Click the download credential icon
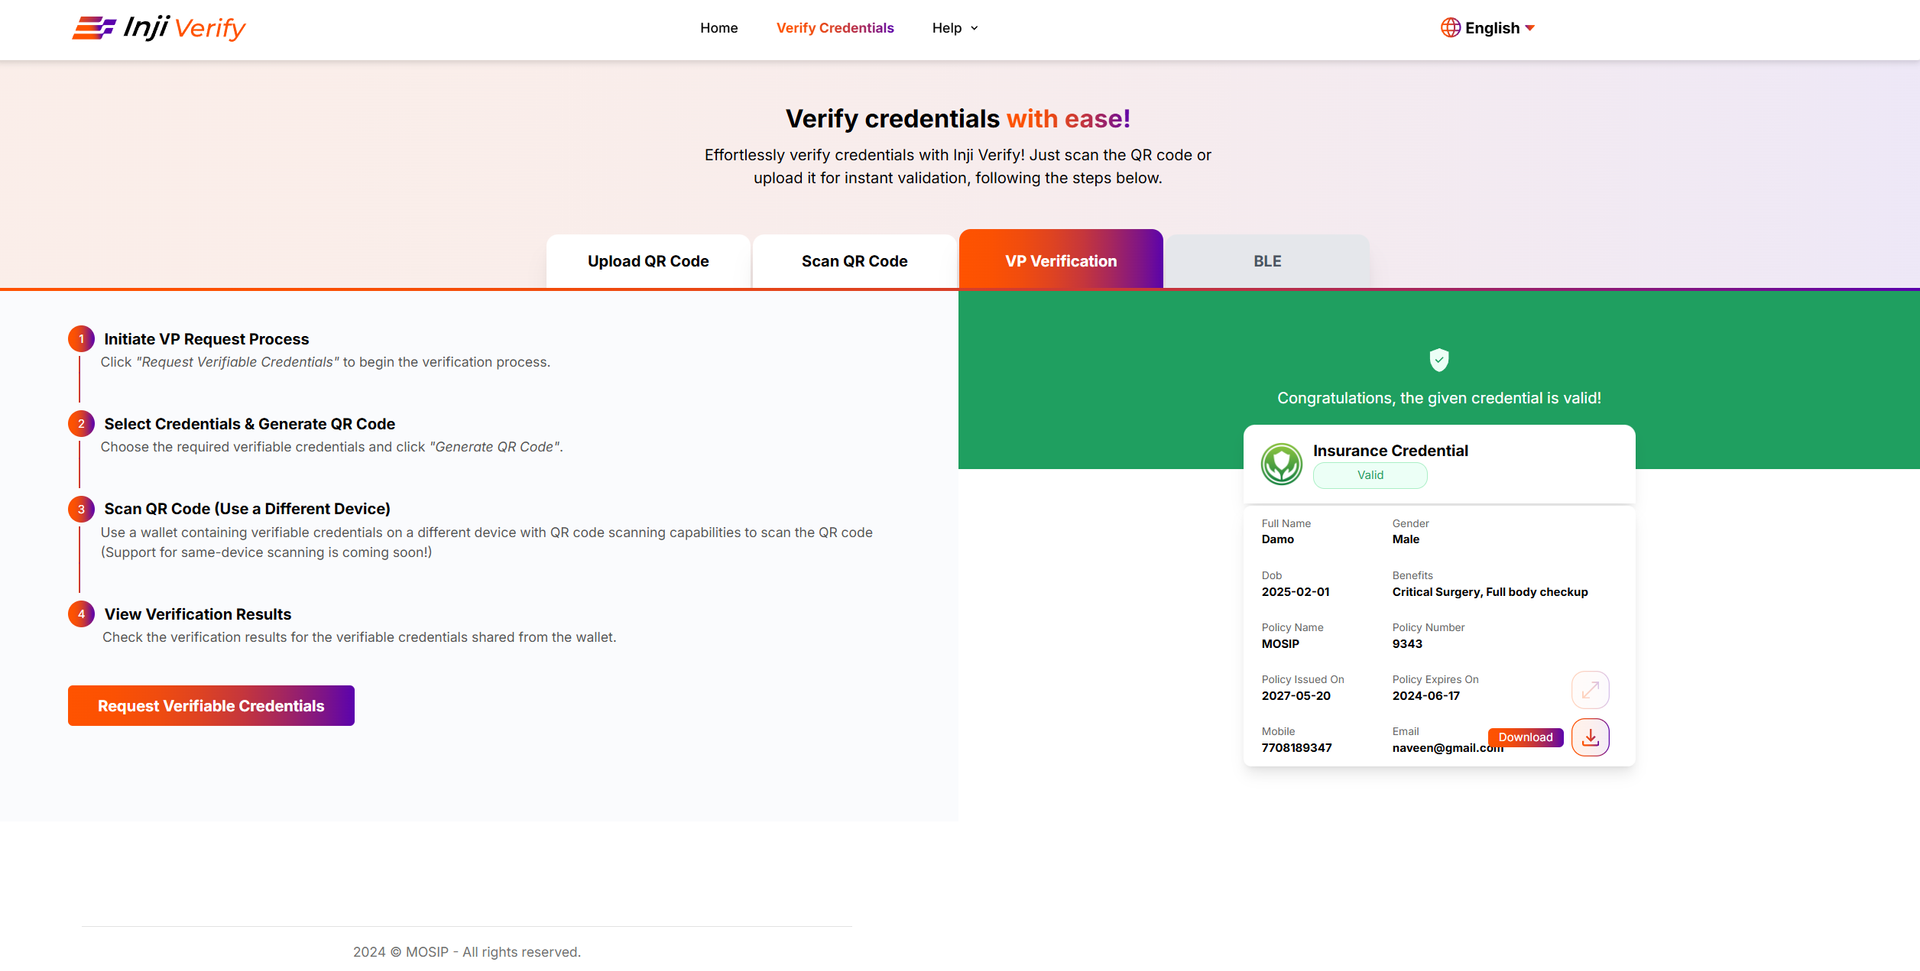This screenshot has height=971, width=1920. [x=1590, y=738]
